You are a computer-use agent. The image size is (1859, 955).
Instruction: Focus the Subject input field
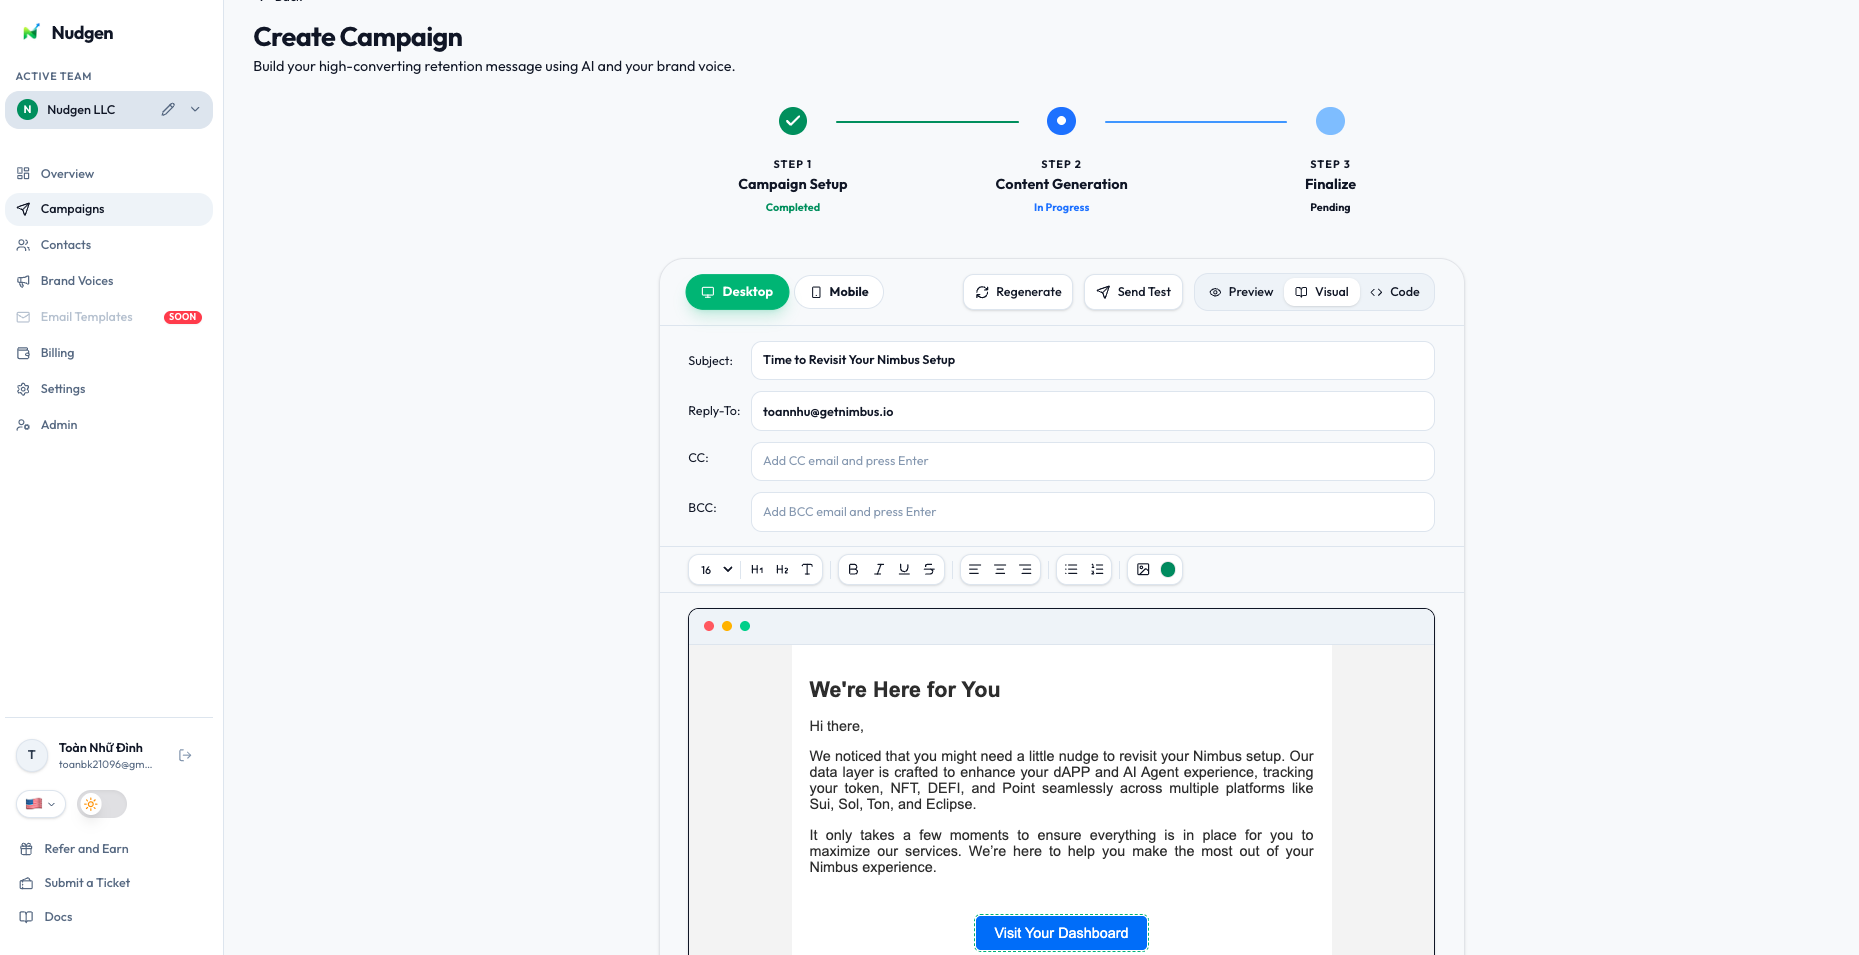pos(1092,360)
